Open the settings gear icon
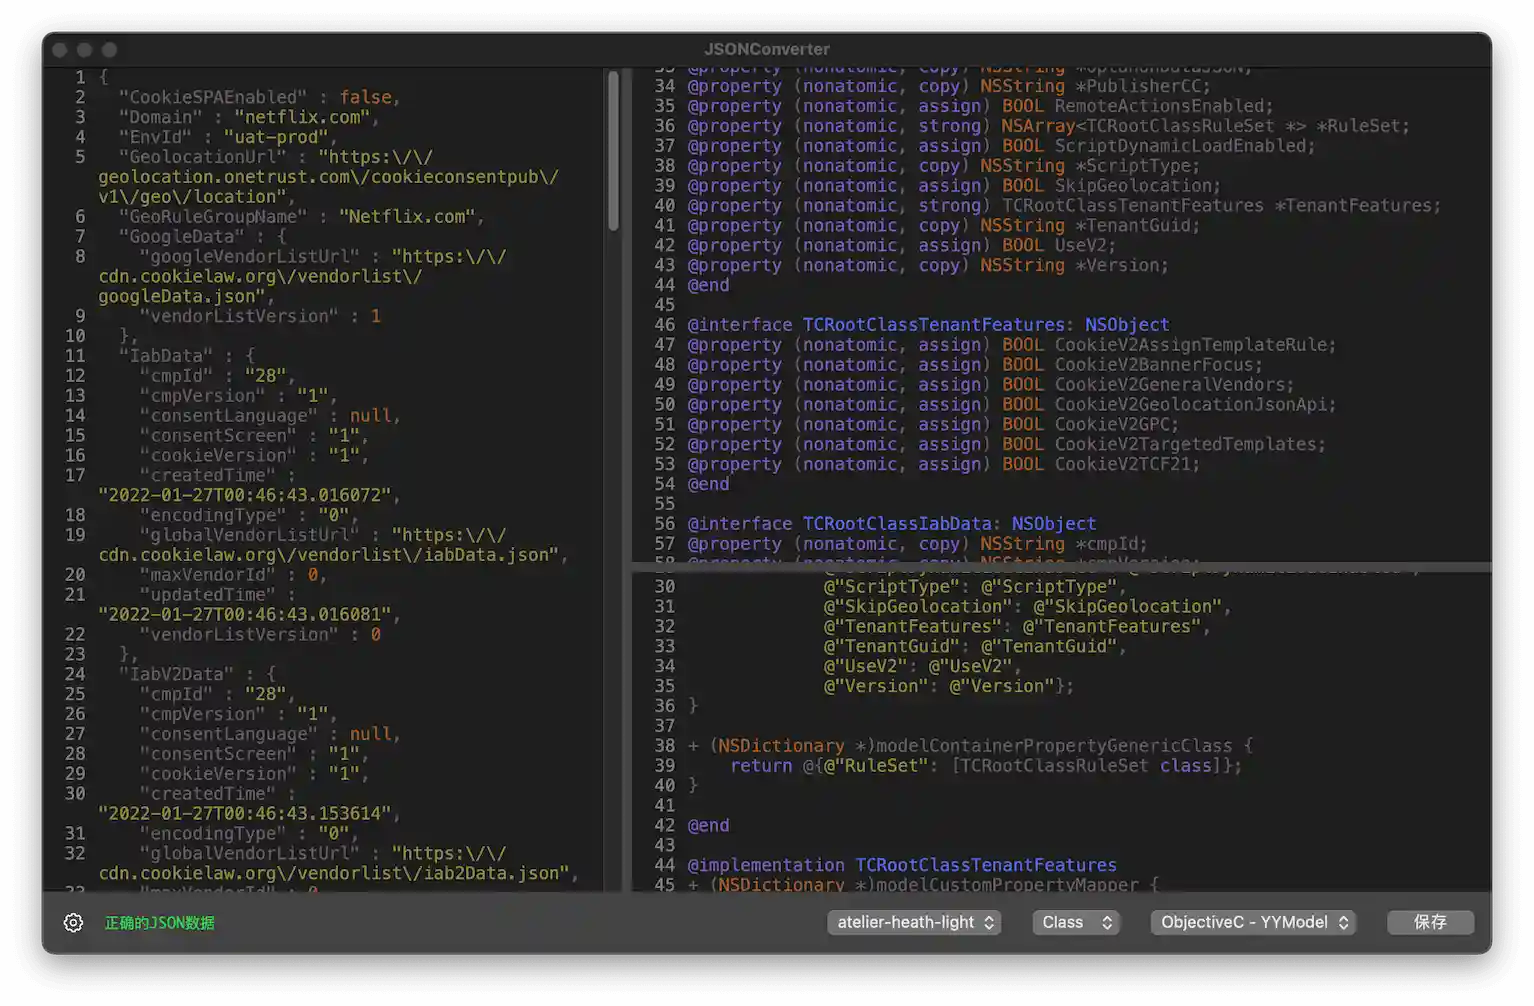The width and height of the screenshot is (1534, 1006). pos(73,922)
